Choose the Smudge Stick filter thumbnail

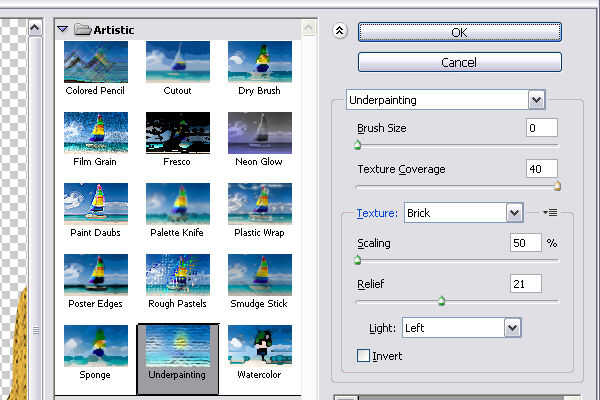260,275
